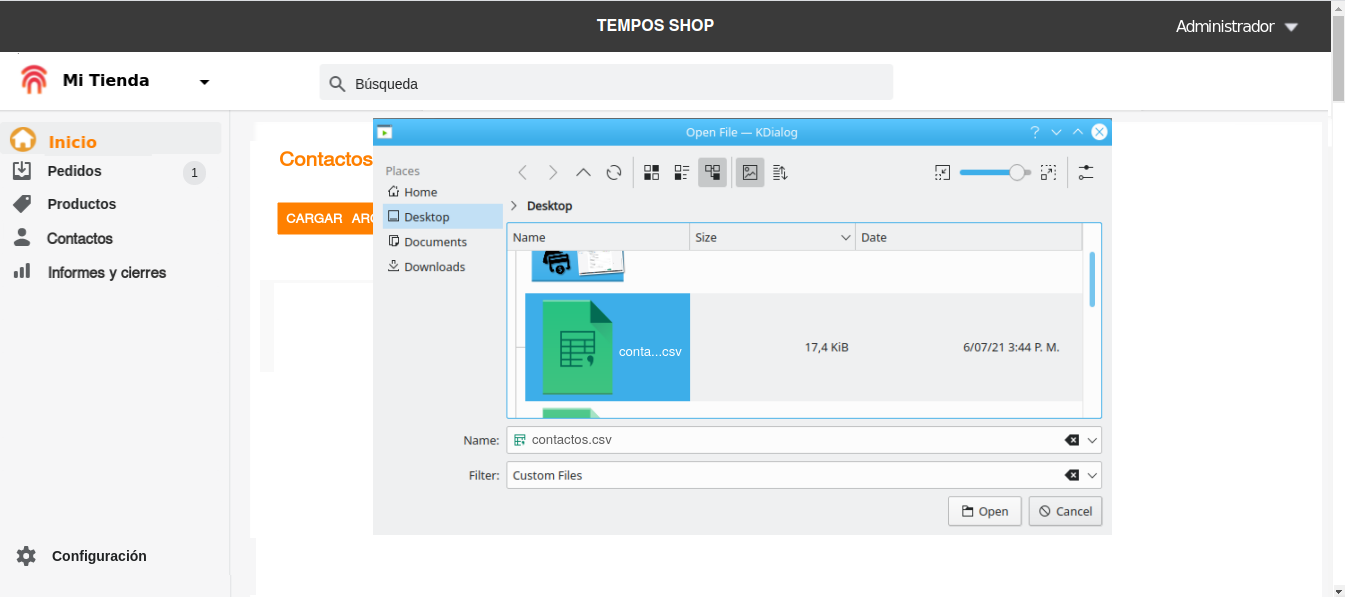
Task: Open the sorting options menu
Action: tap(780, 172)
